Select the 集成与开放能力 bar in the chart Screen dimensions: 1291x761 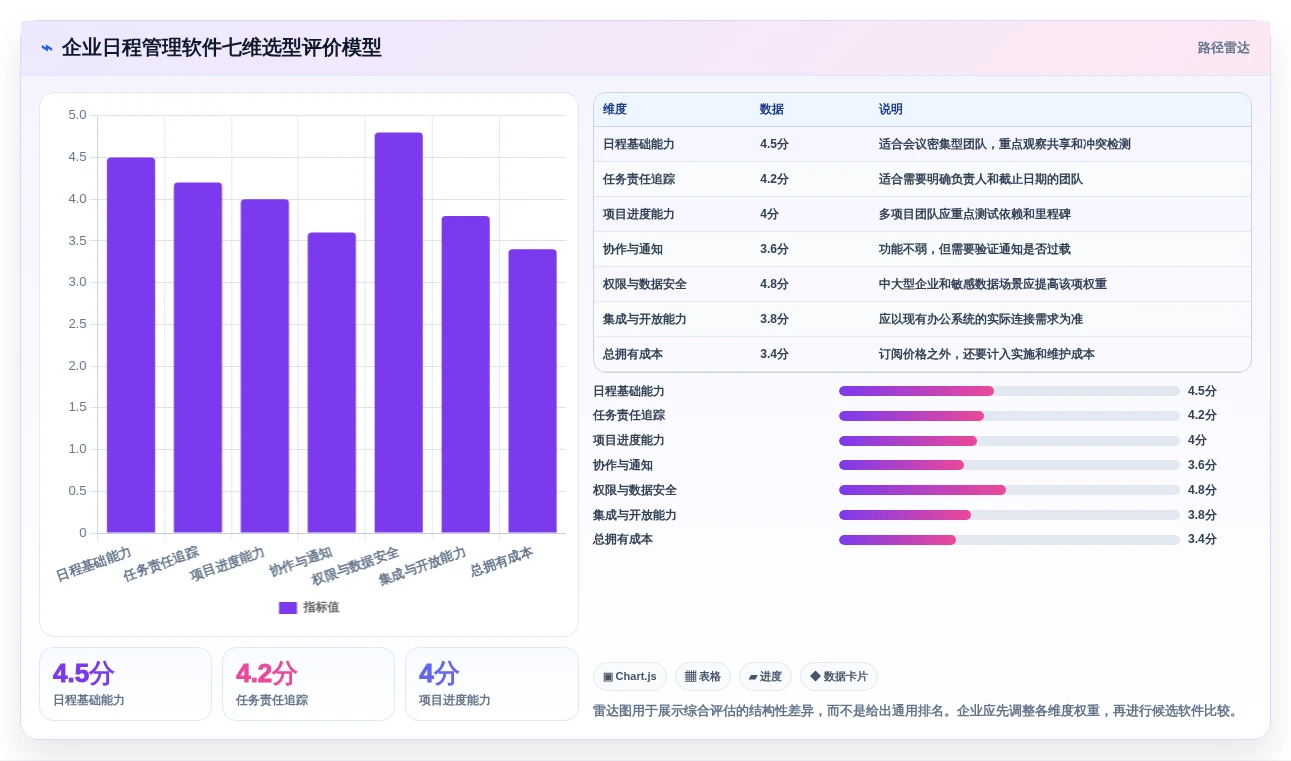466,374
